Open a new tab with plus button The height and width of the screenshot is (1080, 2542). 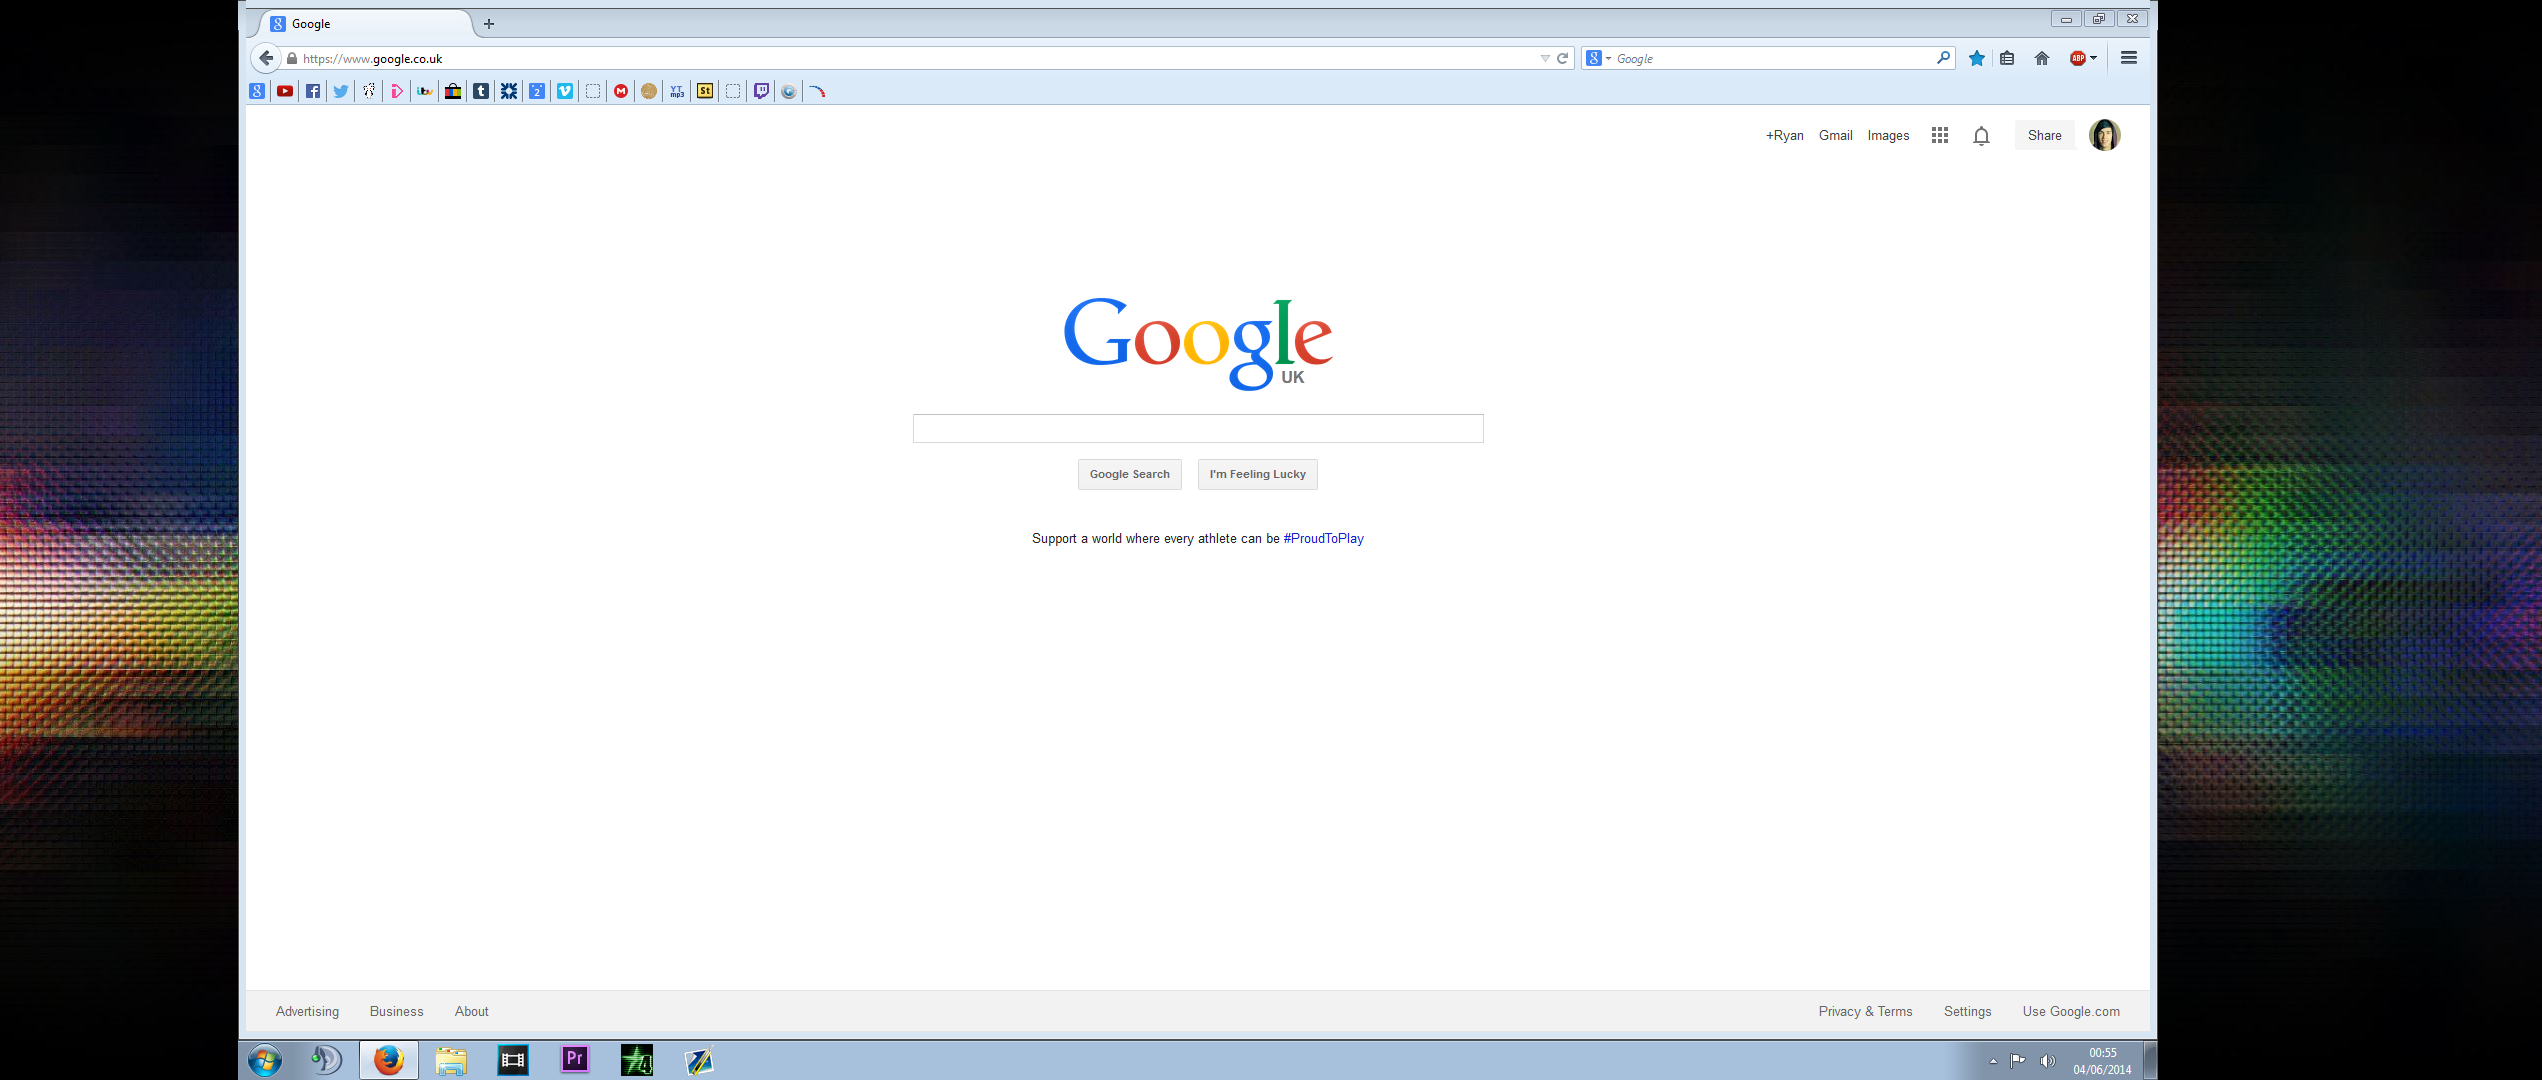489,24
